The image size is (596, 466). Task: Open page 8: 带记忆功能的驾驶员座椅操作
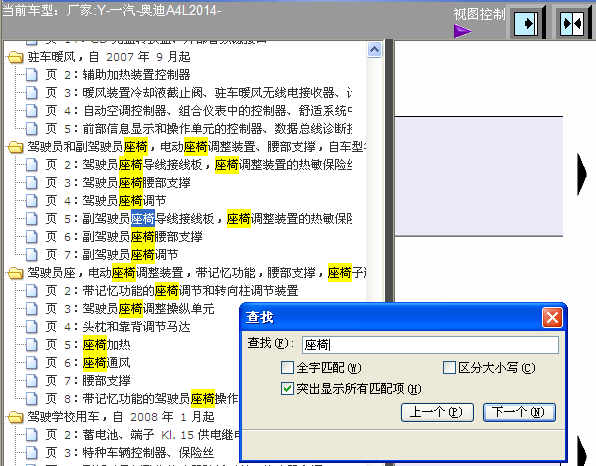pos(142,399)
